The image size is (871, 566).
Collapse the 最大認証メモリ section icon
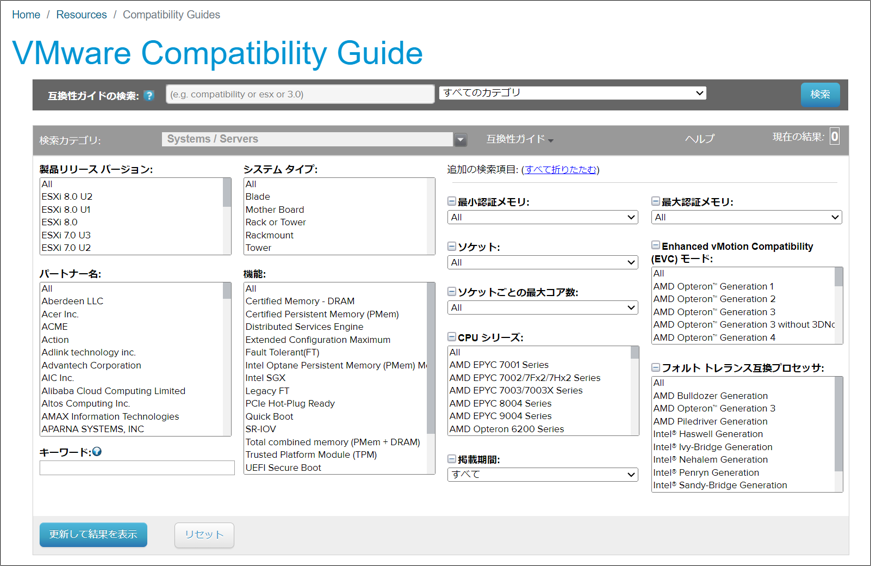(655, 201)
